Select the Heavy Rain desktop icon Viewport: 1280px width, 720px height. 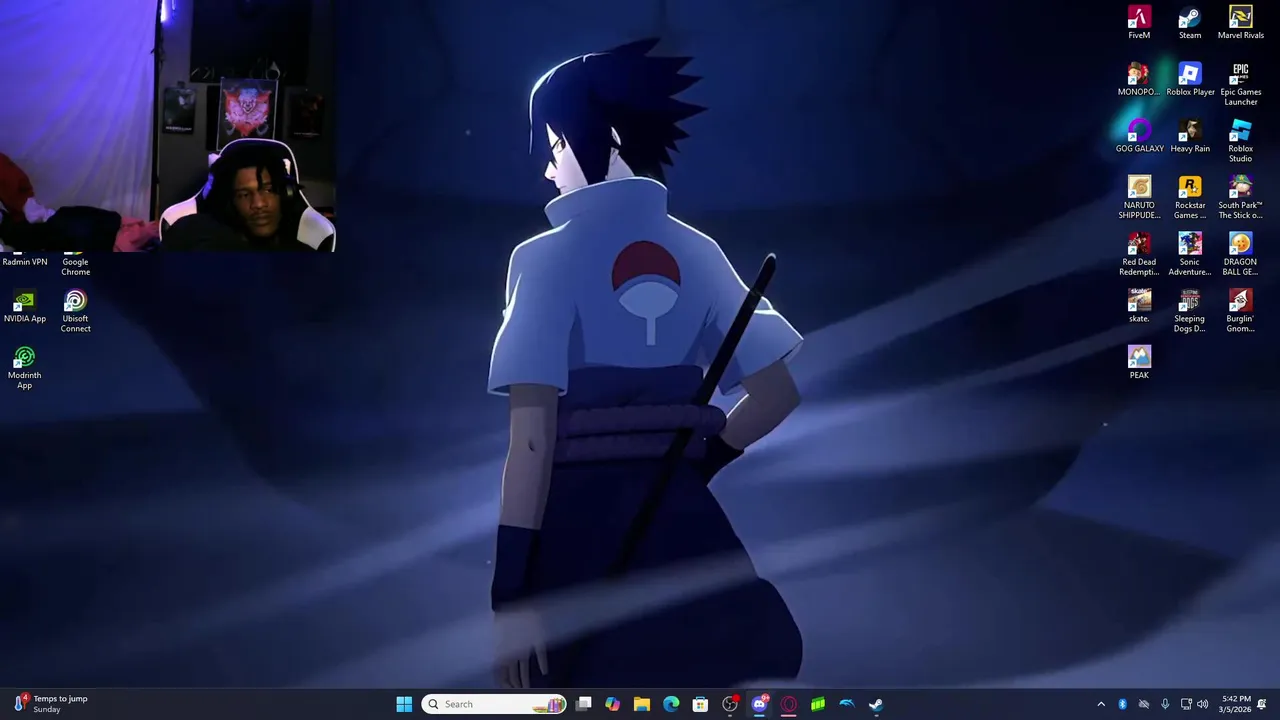(1190, 137)
